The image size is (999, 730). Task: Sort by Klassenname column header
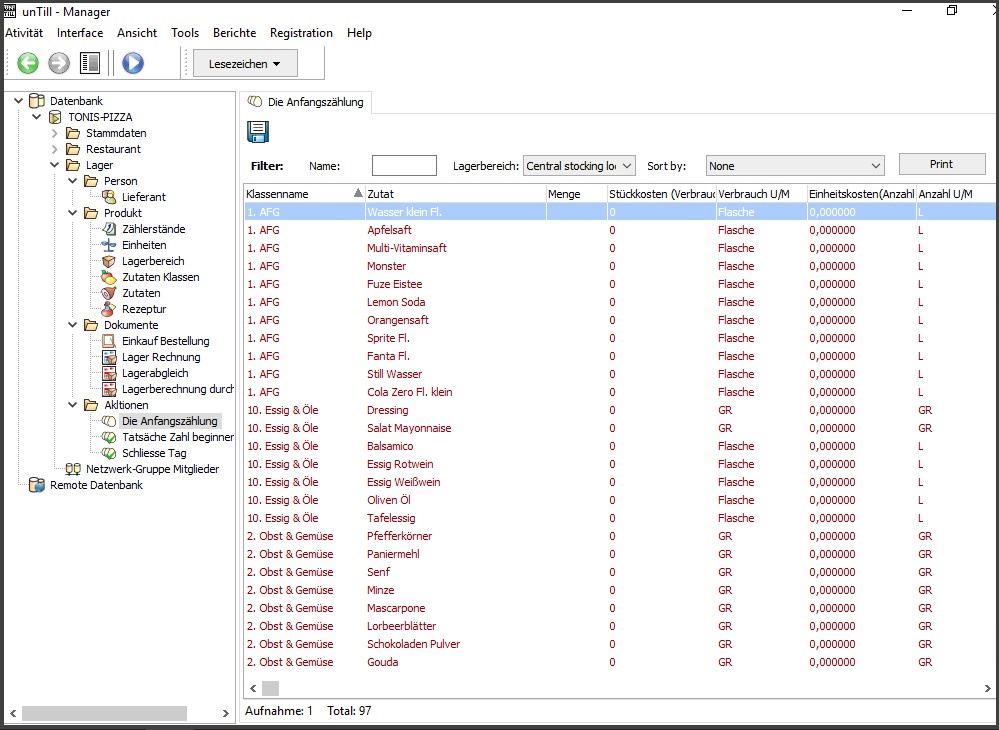tap(304, 194)
